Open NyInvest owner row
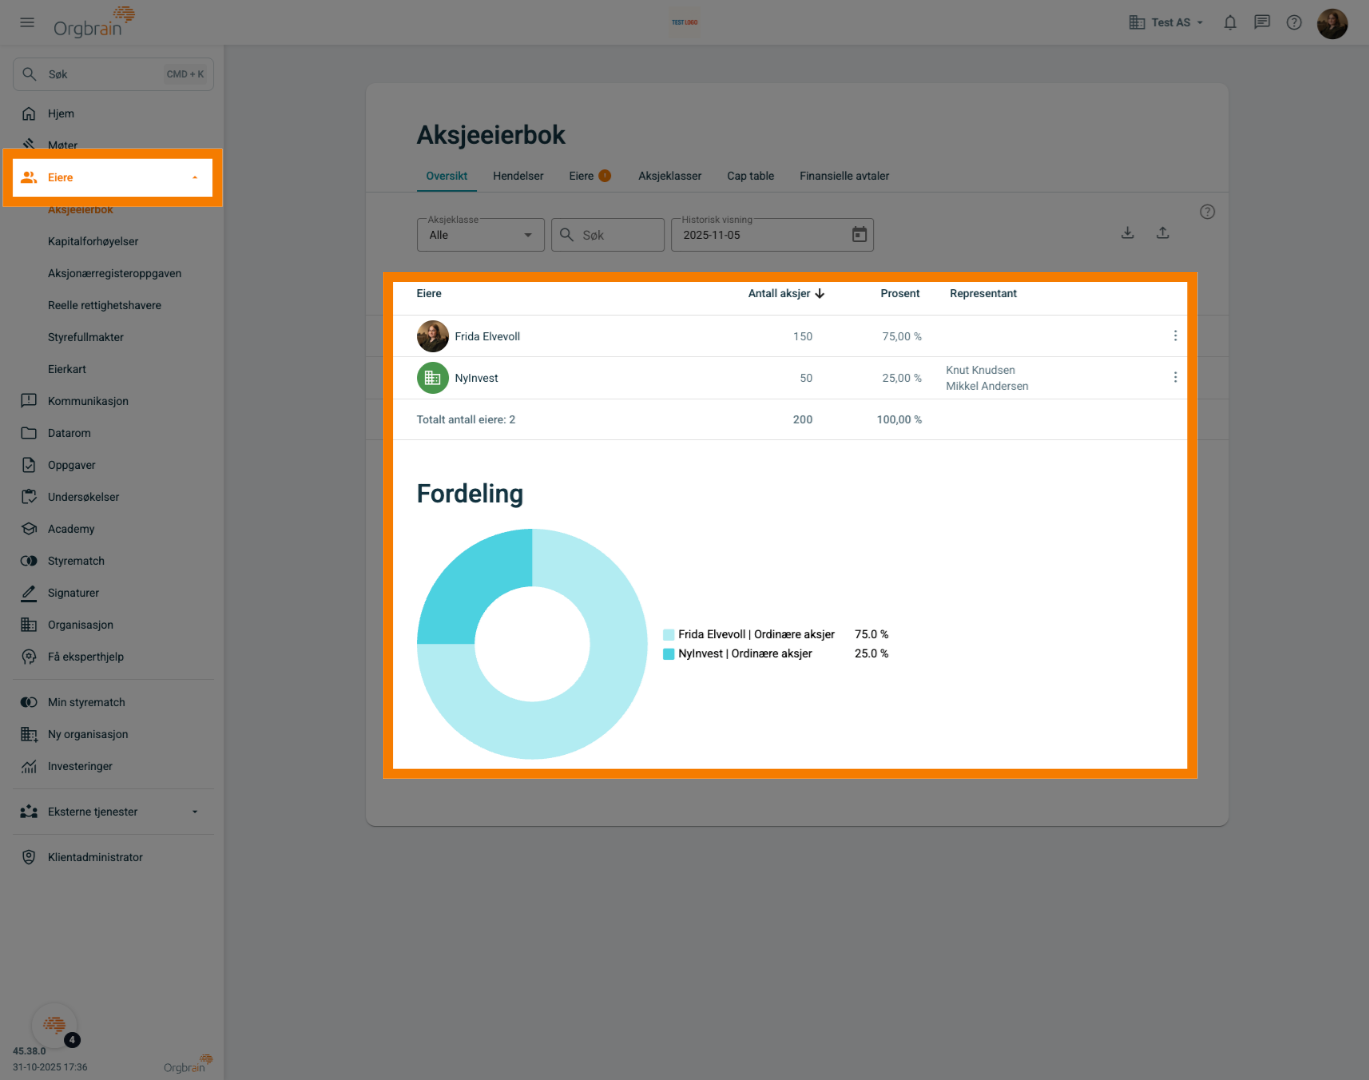 coord(790,378)
